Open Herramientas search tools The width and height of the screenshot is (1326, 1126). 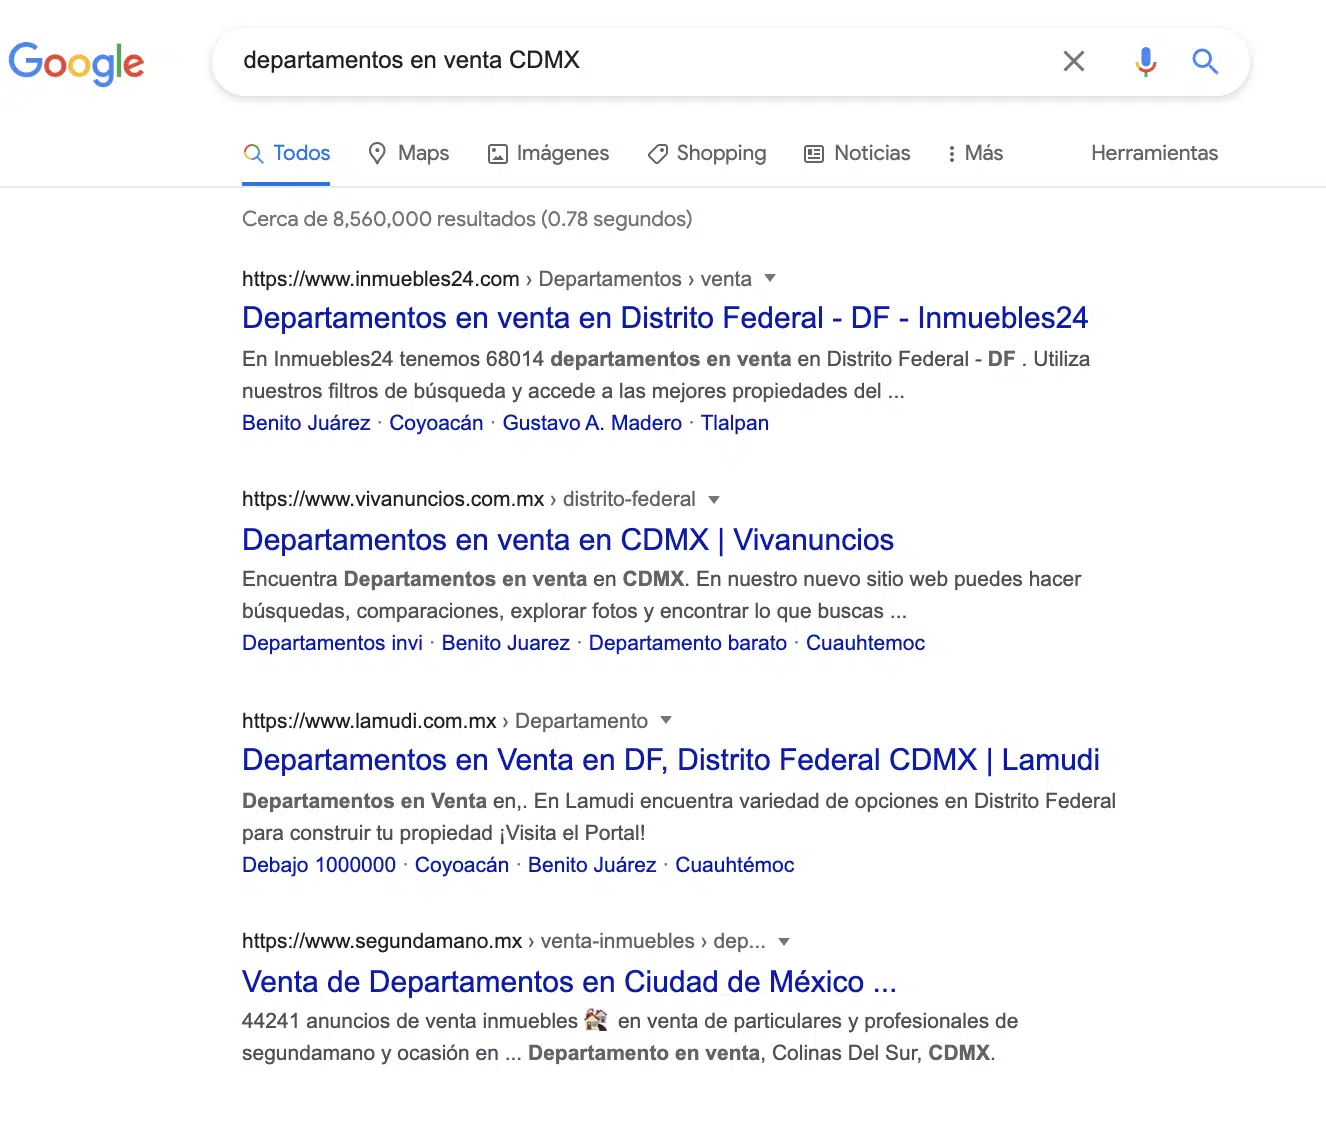(x=1154, y=153)
